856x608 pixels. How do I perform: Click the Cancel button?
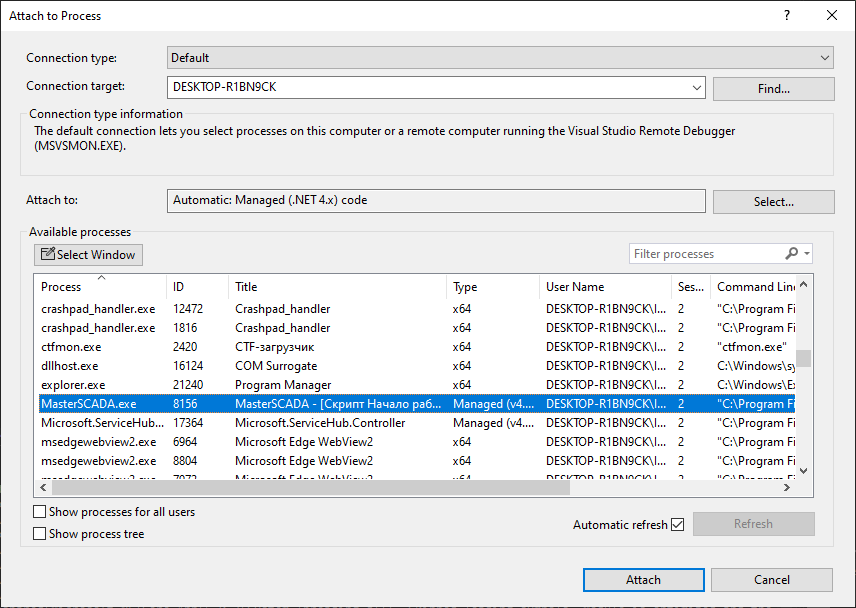tap(771, 580)
